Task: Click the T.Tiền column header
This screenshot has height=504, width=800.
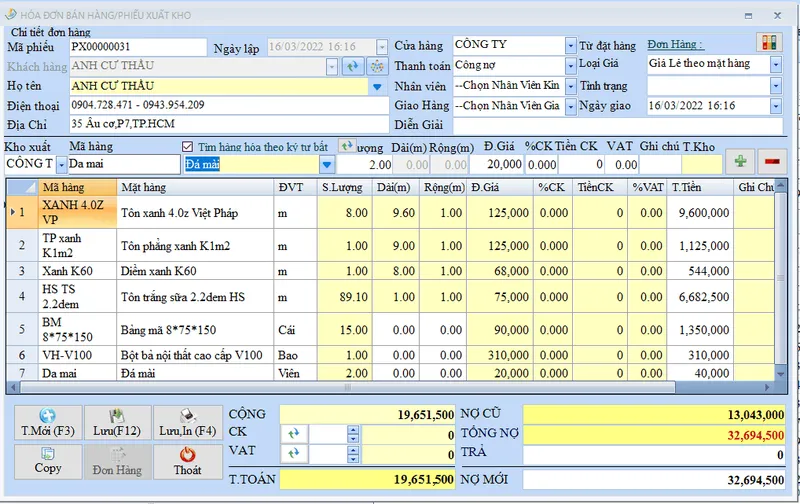Action: 699,187
